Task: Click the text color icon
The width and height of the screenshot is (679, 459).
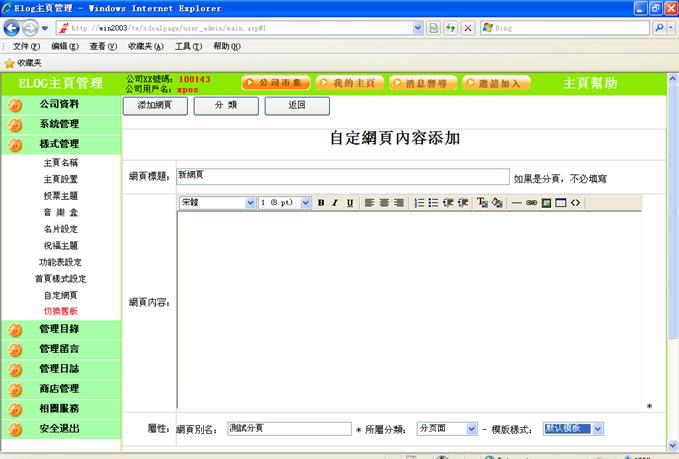Action: (482, 203)
